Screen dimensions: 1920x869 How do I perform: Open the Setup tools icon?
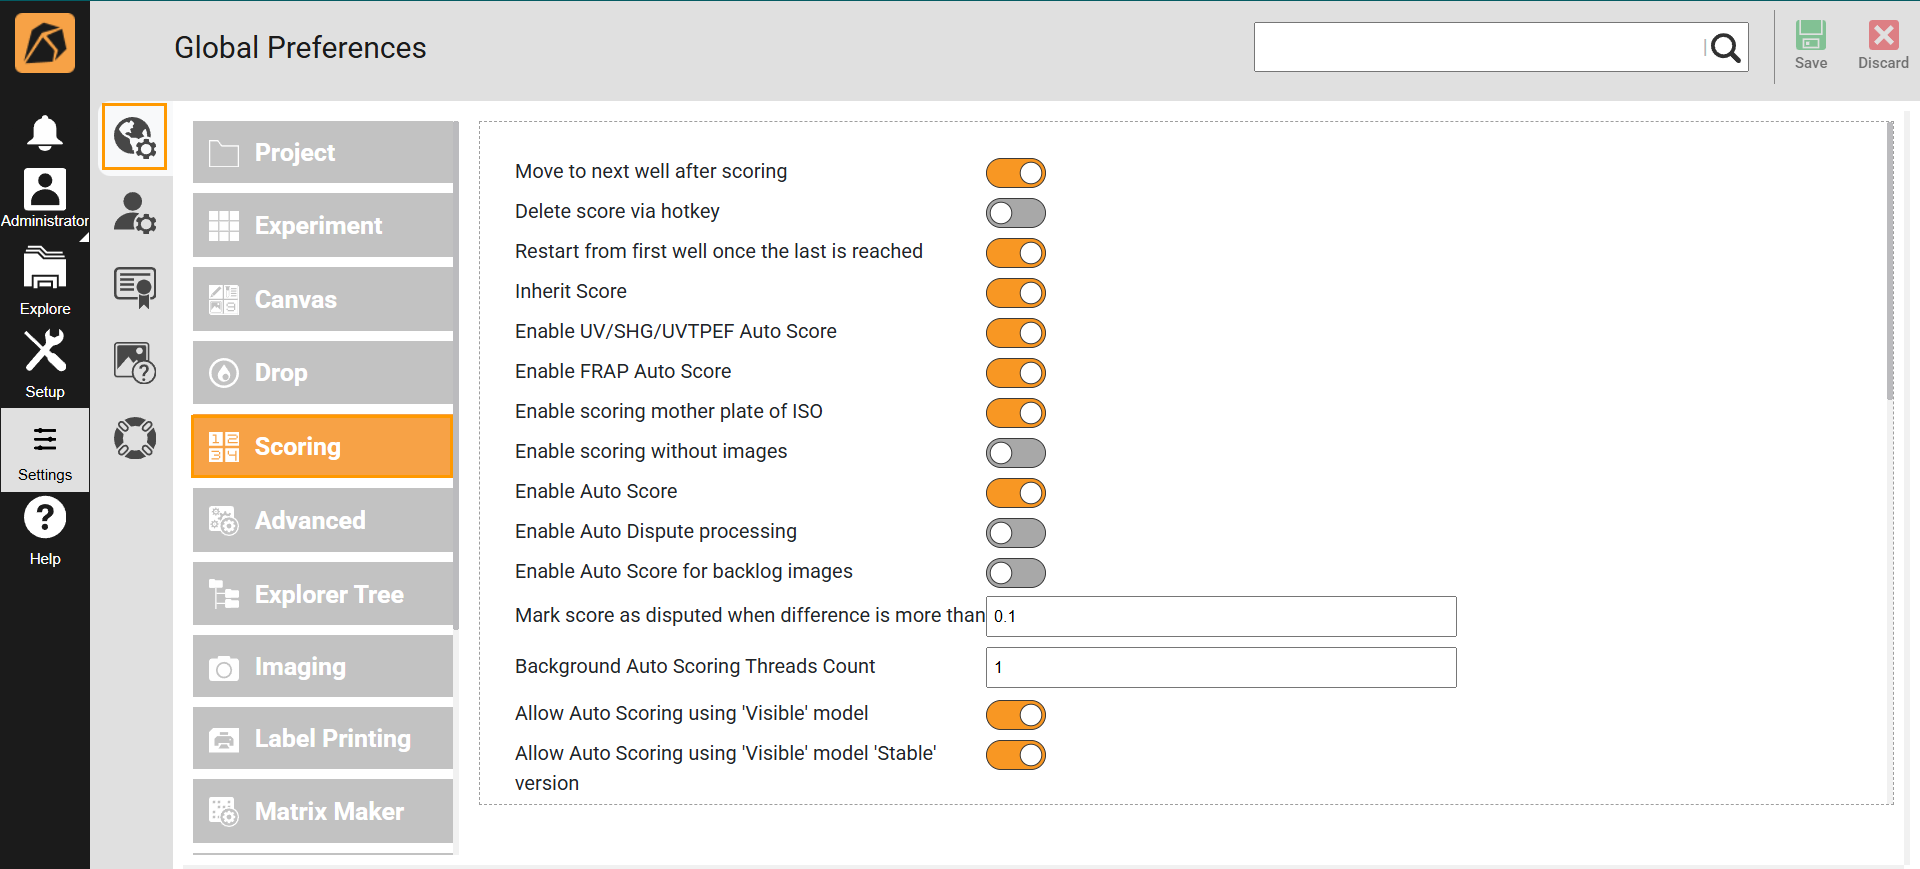point(45,364)
